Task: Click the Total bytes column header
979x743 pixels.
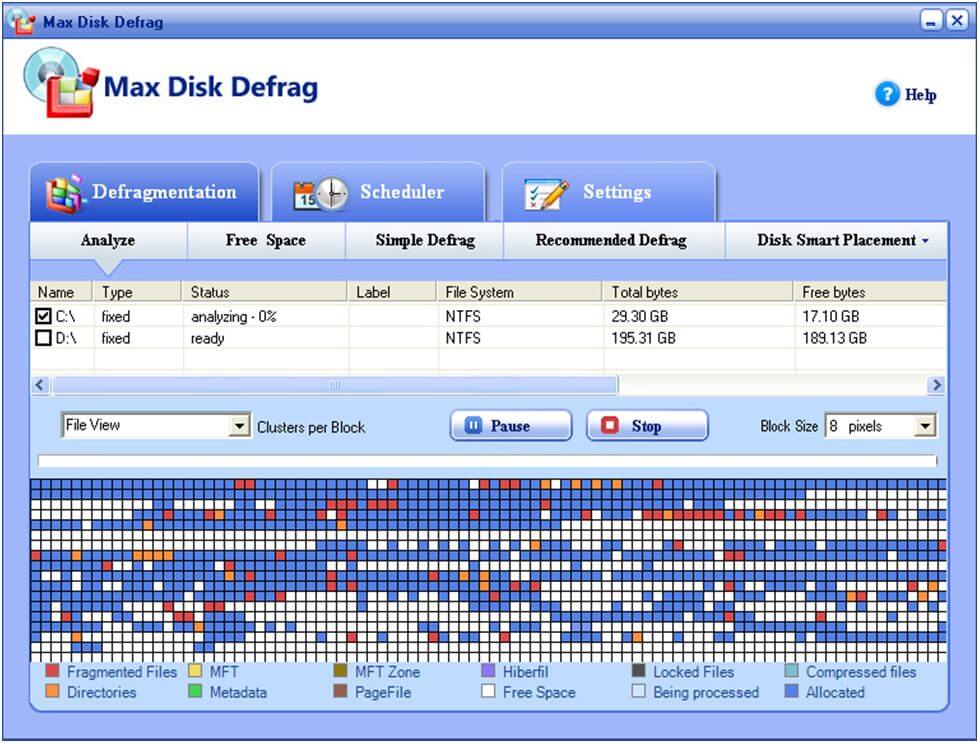Action: pyautogui.click(x=698, y=292)
